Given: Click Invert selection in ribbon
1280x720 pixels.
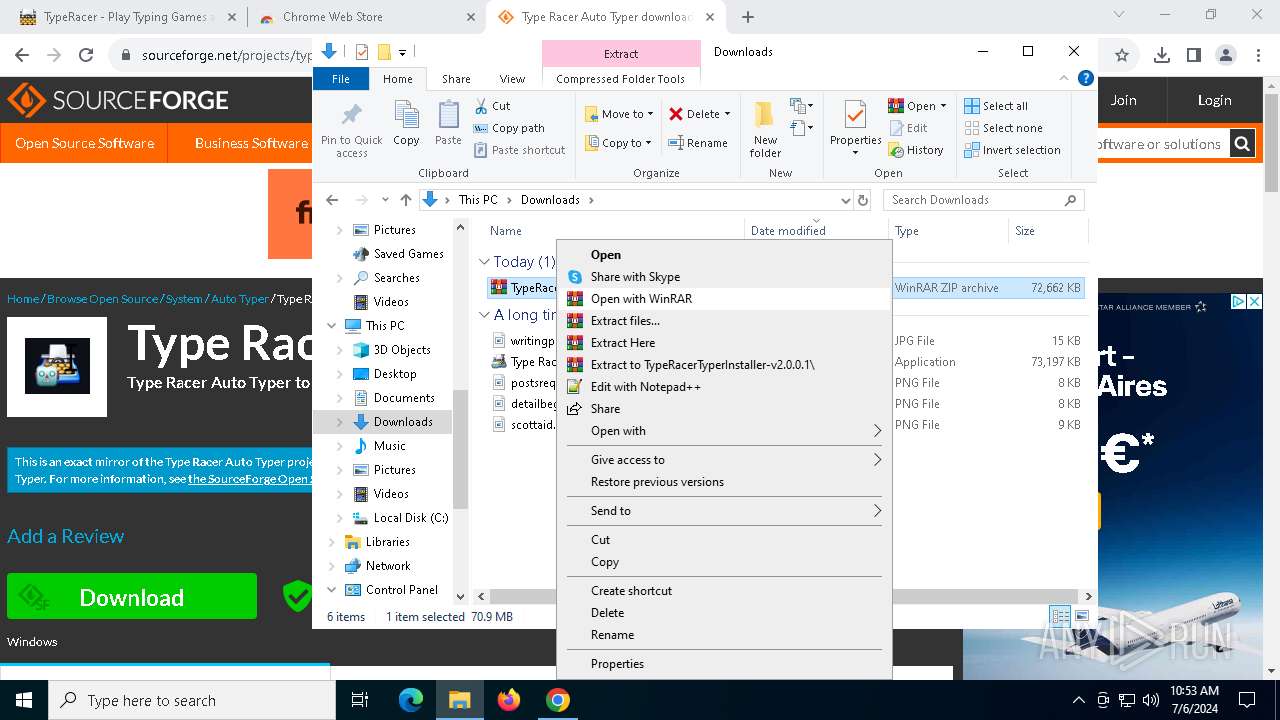Looking at the screenshot, I should 1012,150.
